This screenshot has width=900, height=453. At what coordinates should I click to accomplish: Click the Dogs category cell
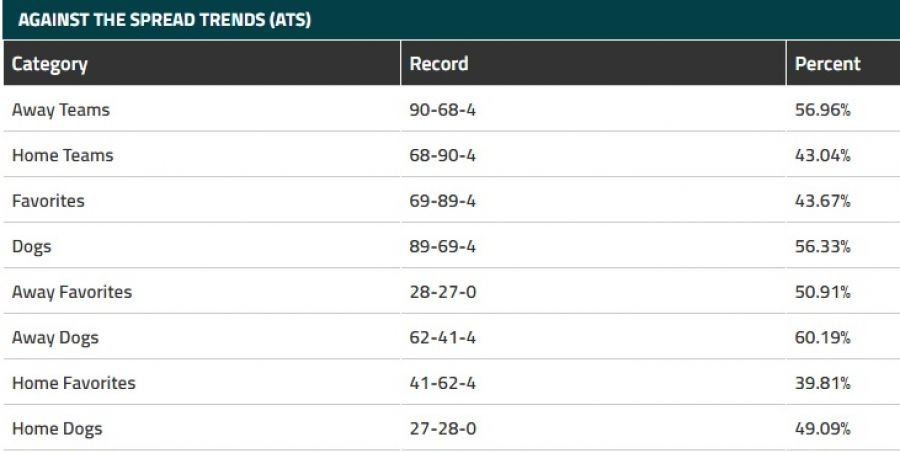(31, 246)
